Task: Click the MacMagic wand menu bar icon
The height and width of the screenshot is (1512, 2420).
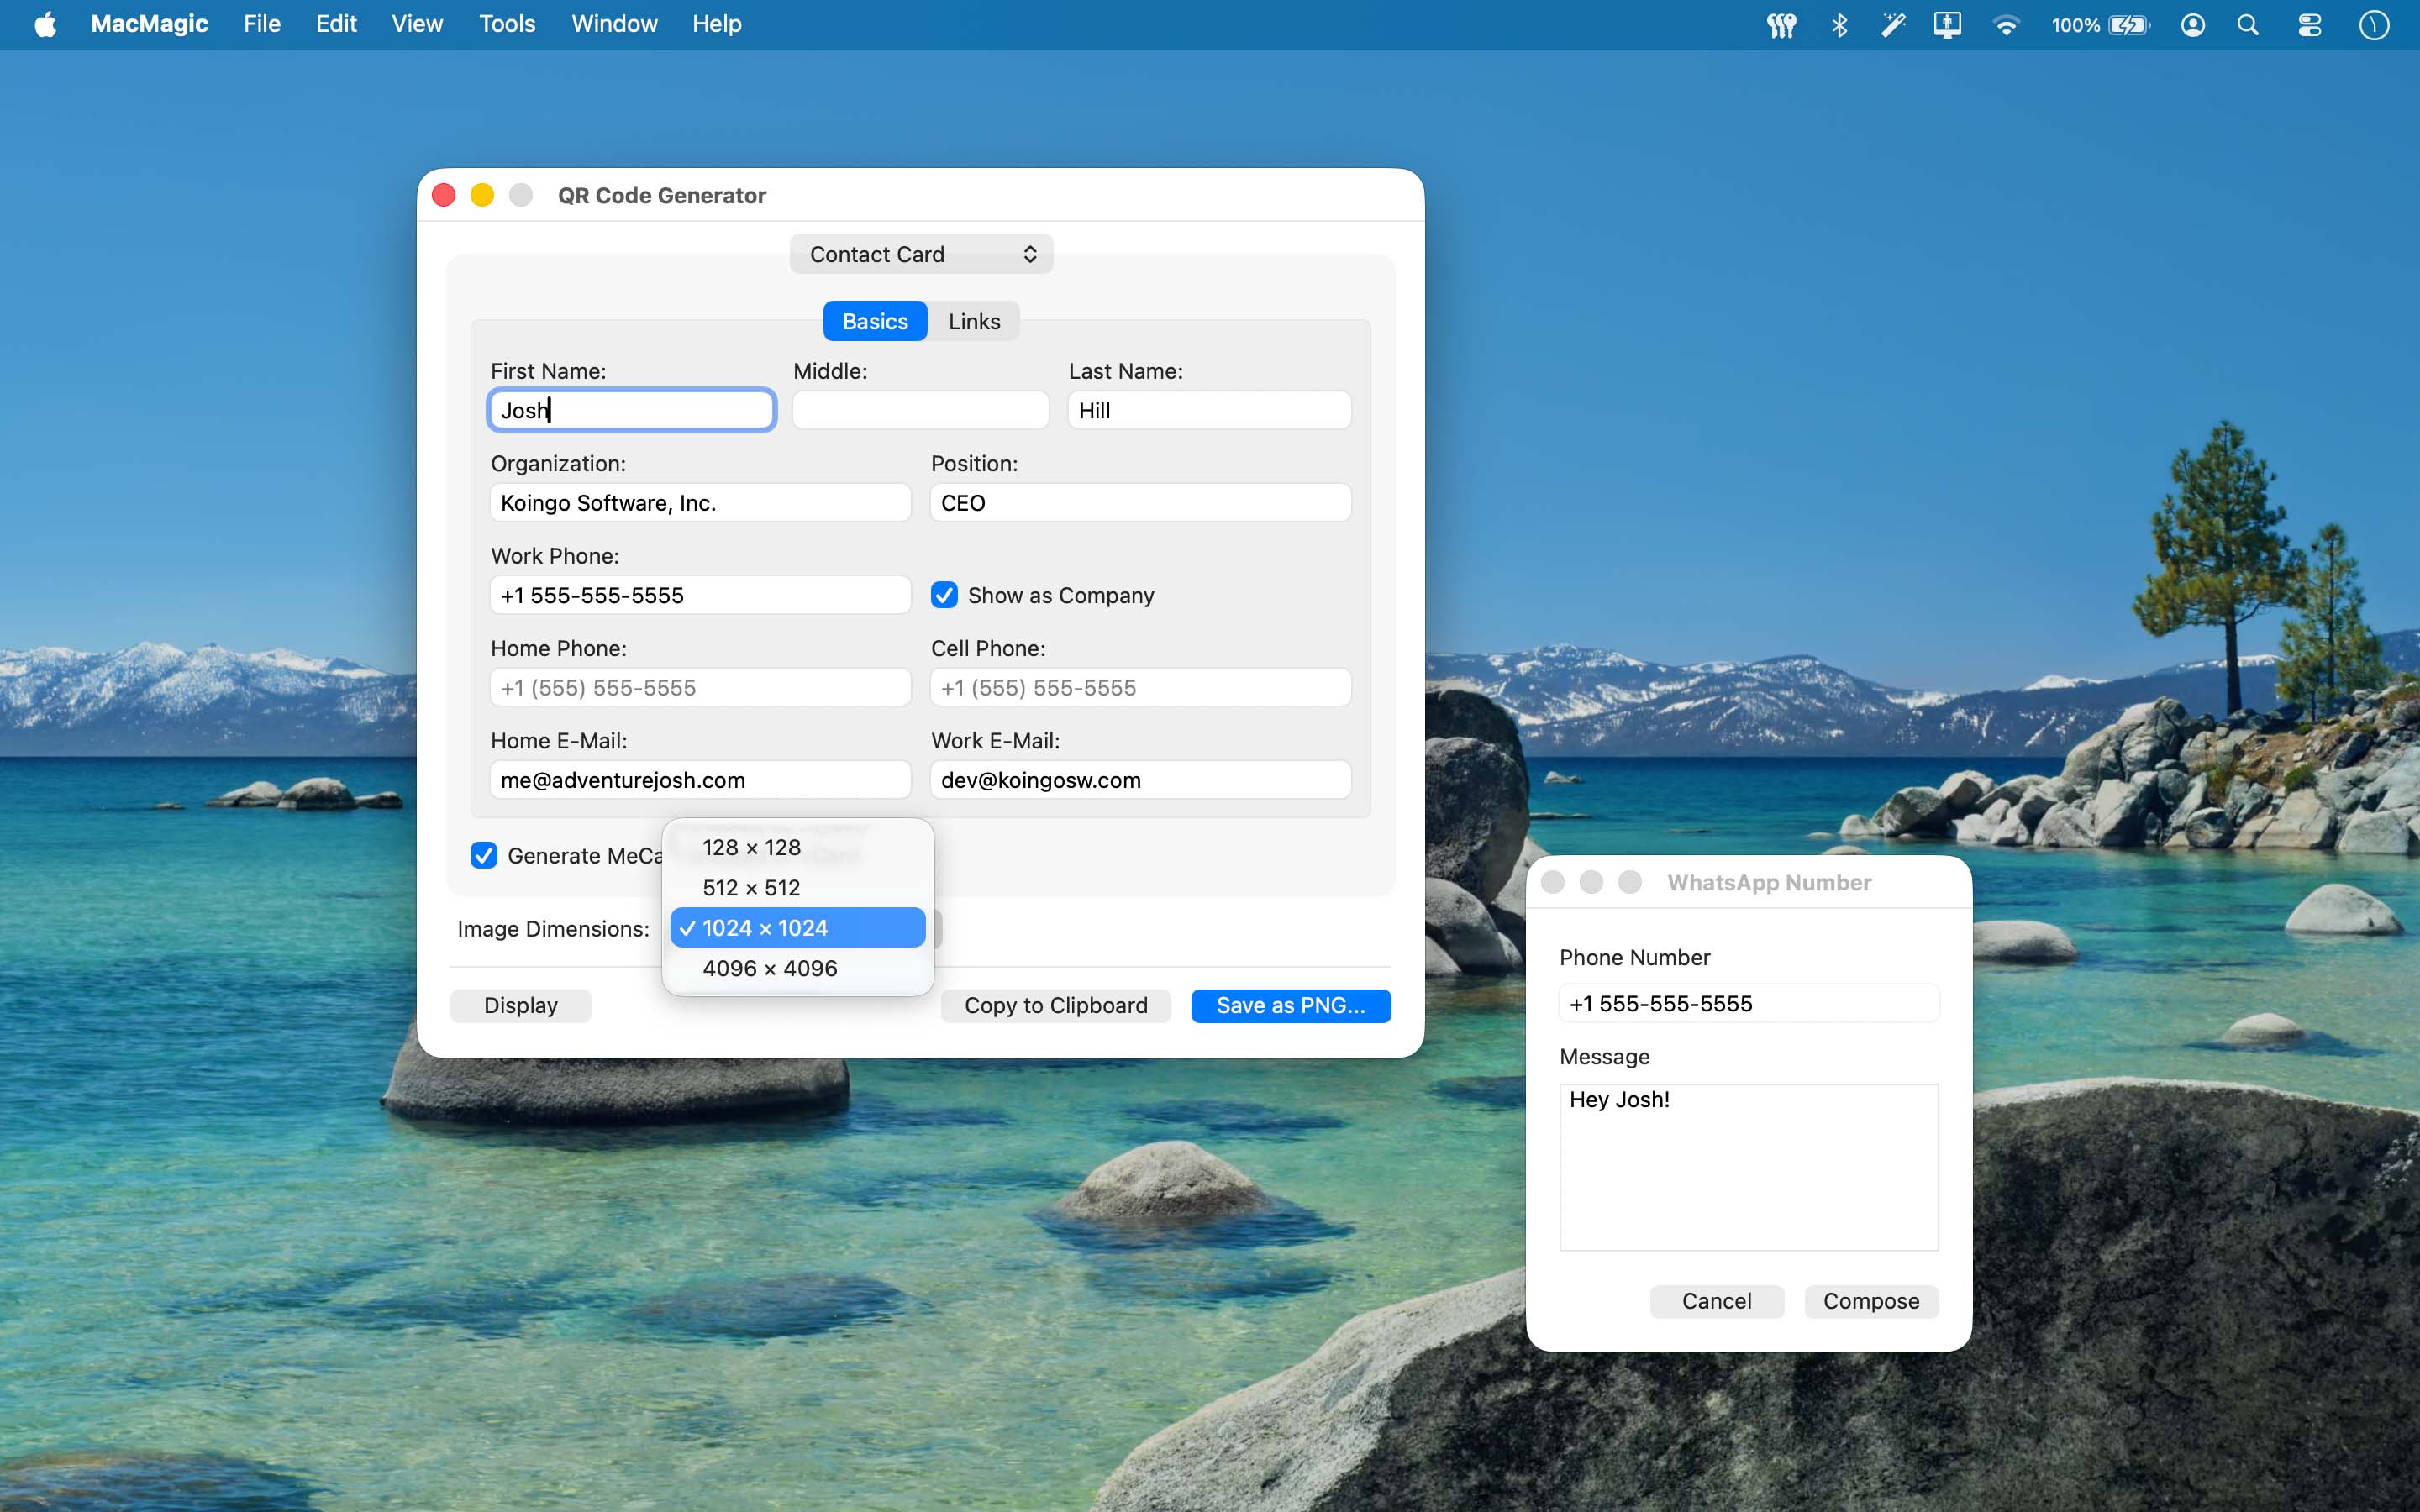Action: [1893, 25]
